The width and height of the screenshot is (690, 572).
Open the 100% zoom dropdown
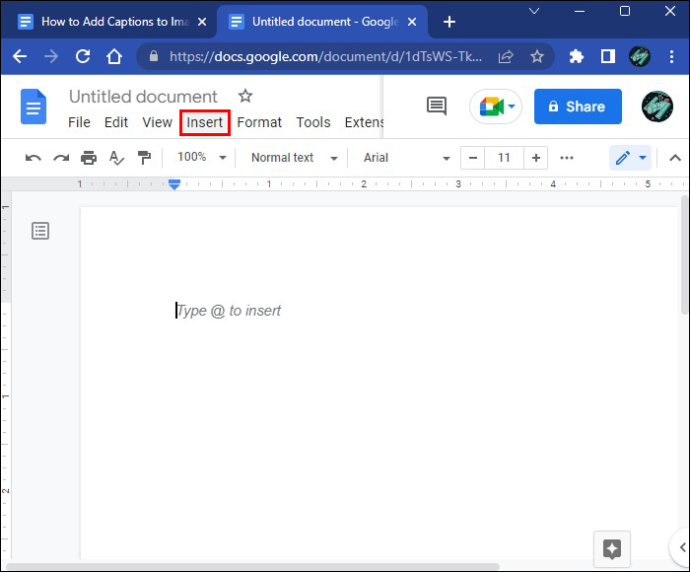pos(202,157)
